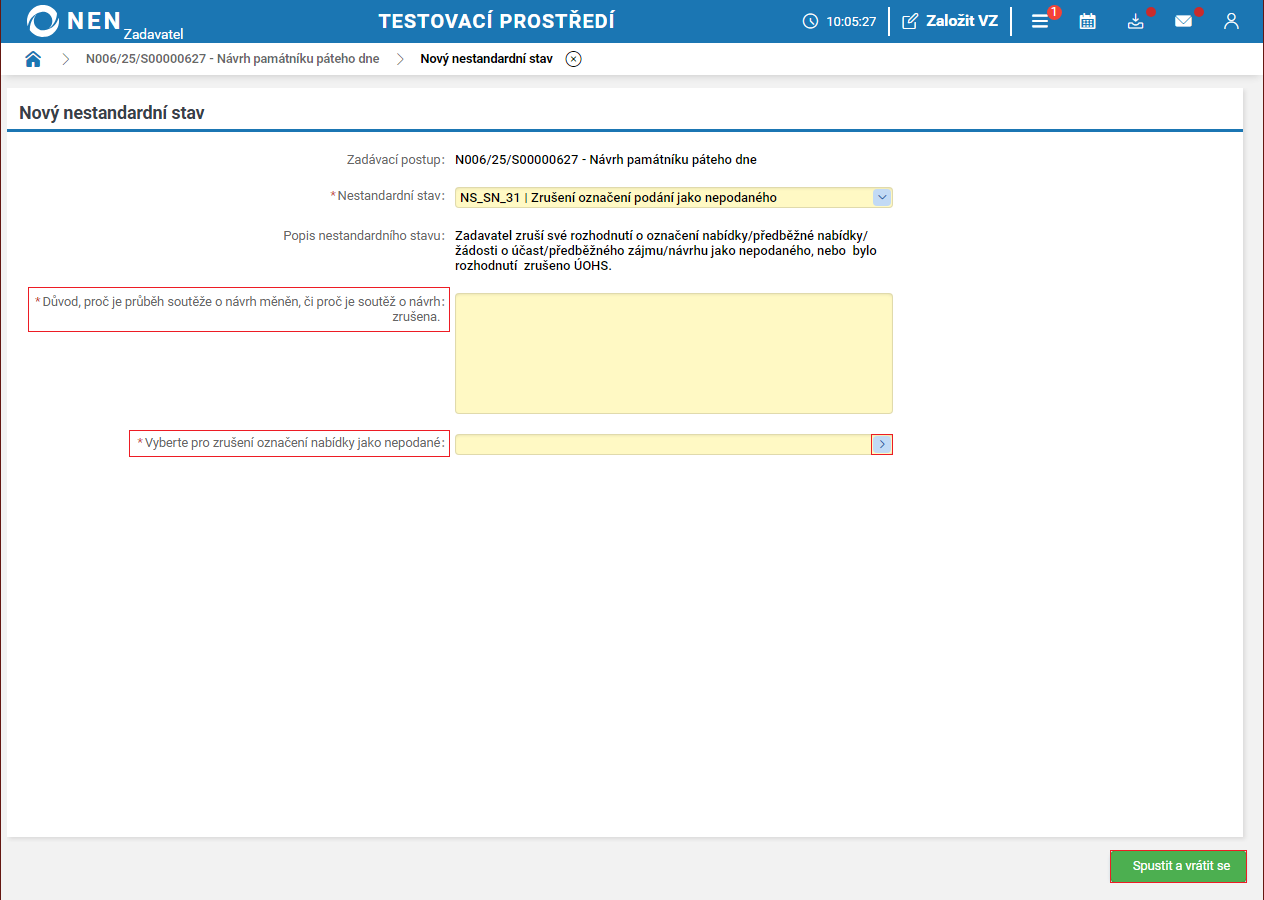Image resolution: width=1264 pixels, height=900 pixels.
Task: Click the NEN logo in header
Action: click(x=75, y=21)
